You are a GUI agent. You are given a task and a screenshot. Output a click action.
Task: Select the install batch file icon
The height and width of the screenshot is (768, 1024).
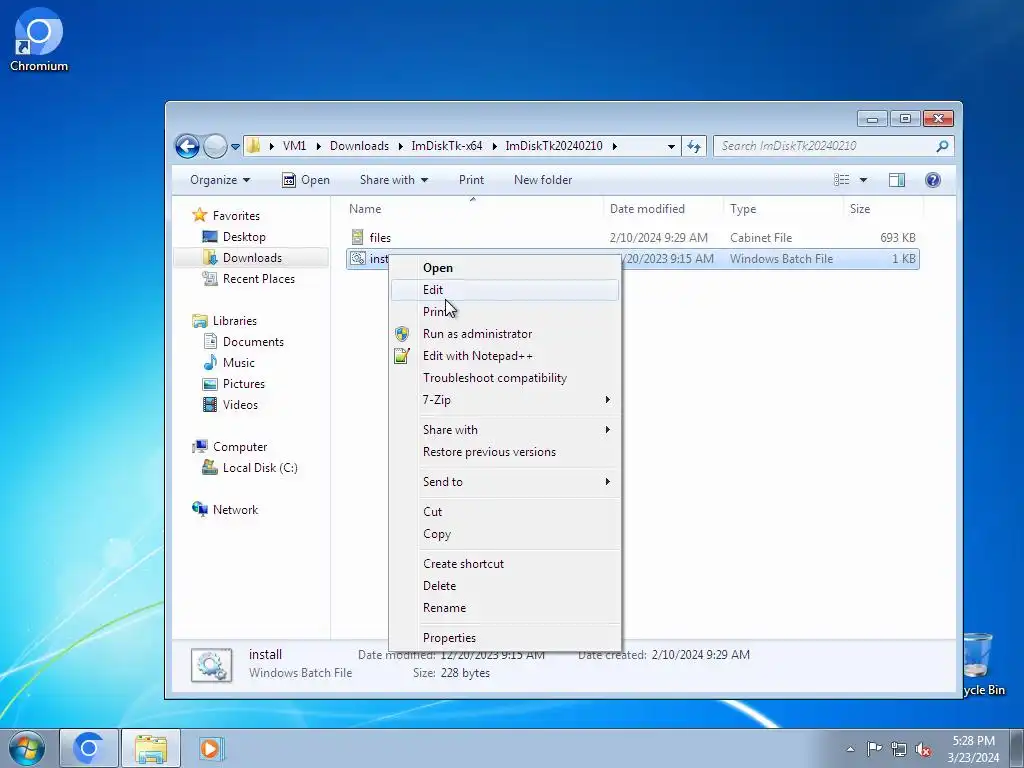coord(357,259)
